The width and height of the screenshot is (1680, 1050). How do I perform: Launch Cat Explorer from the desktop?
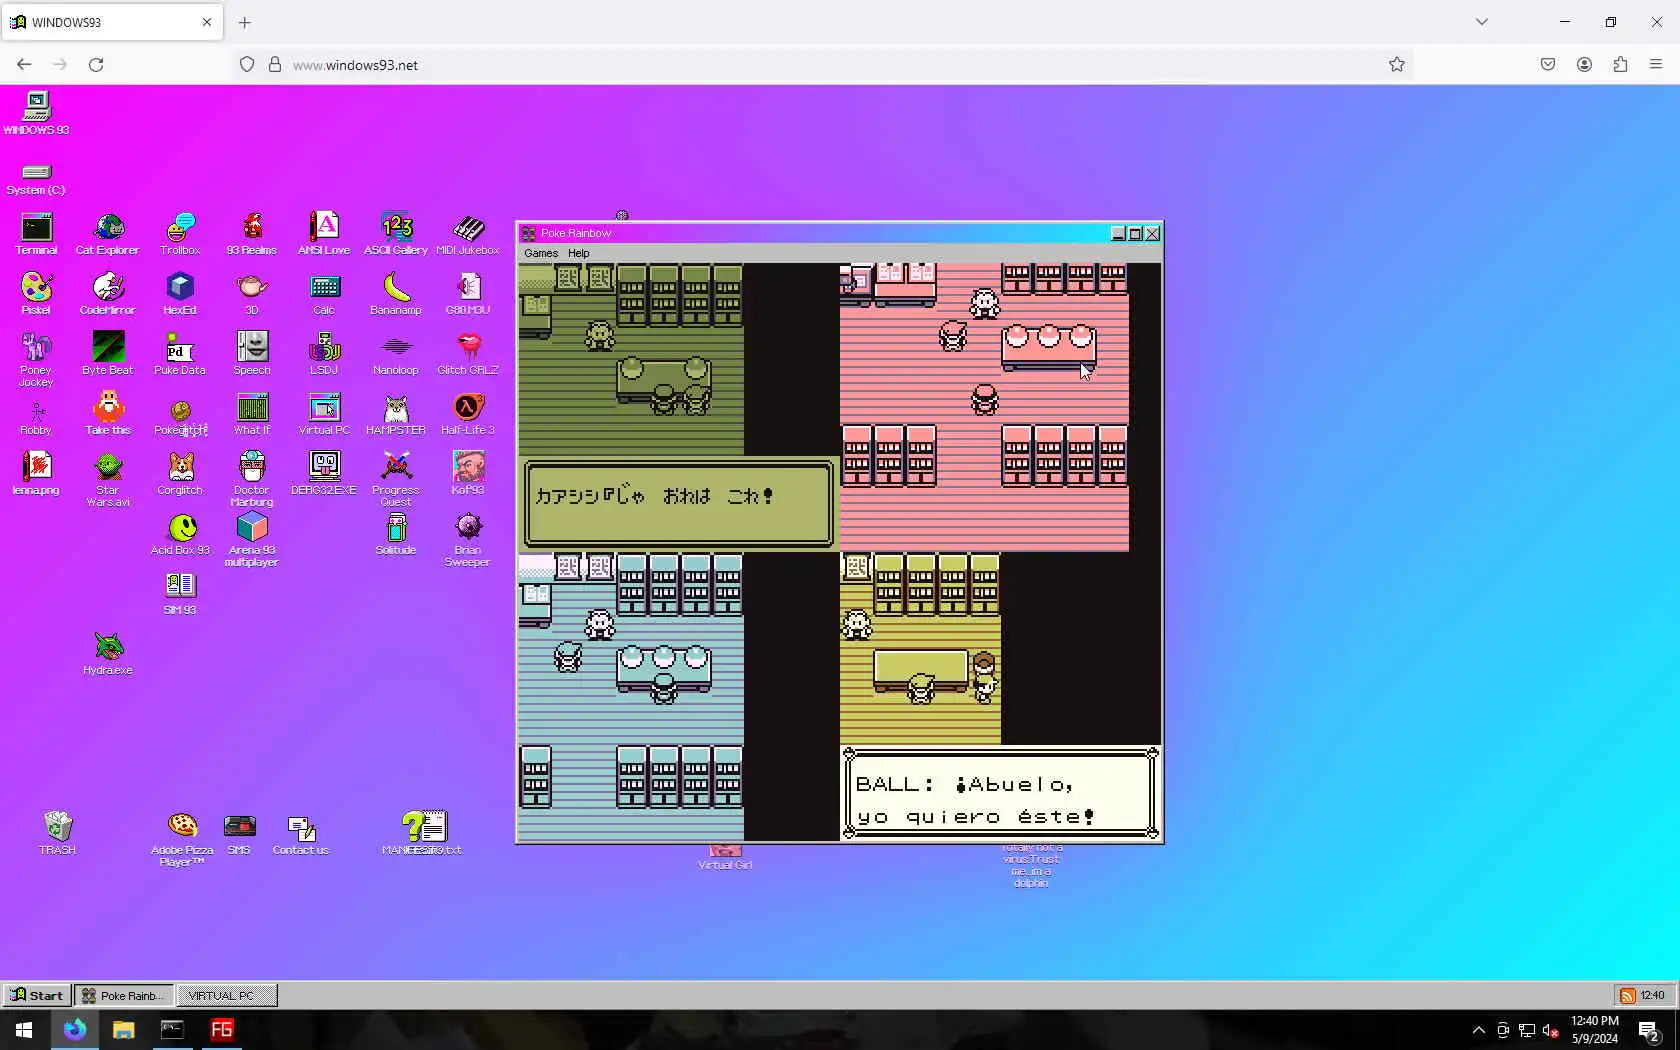coord(107,234)
